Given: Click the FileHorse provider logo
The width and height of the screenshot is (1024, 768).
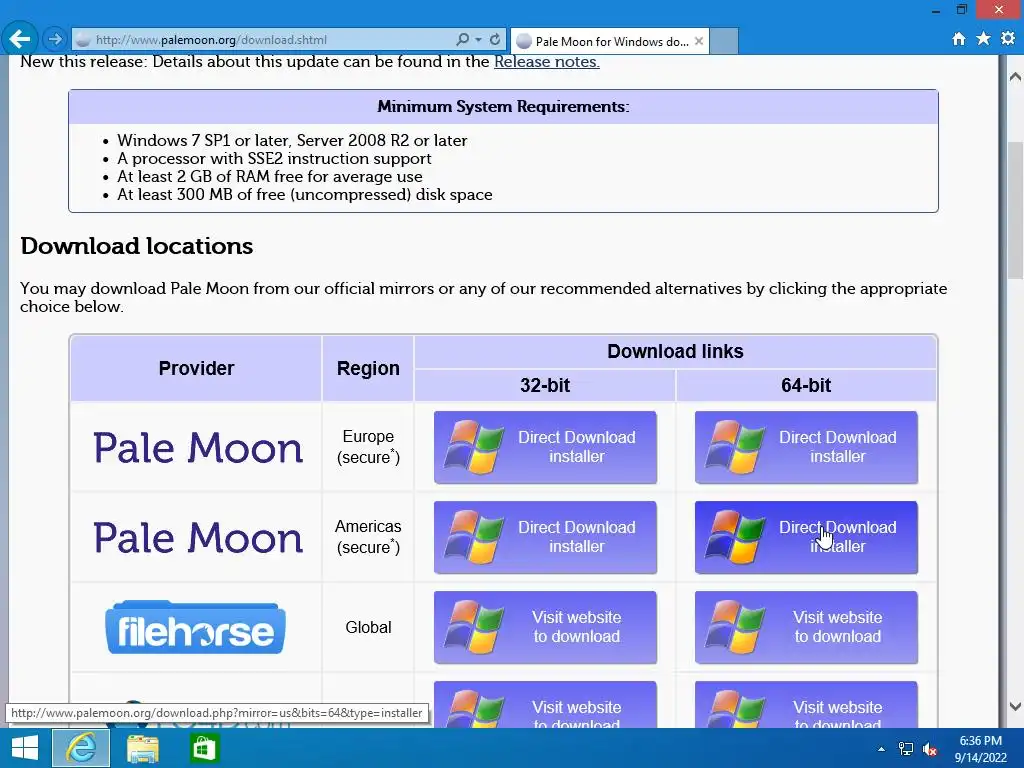Looking at the screenshot, I should pyautogui.click(x=195, y=628).
